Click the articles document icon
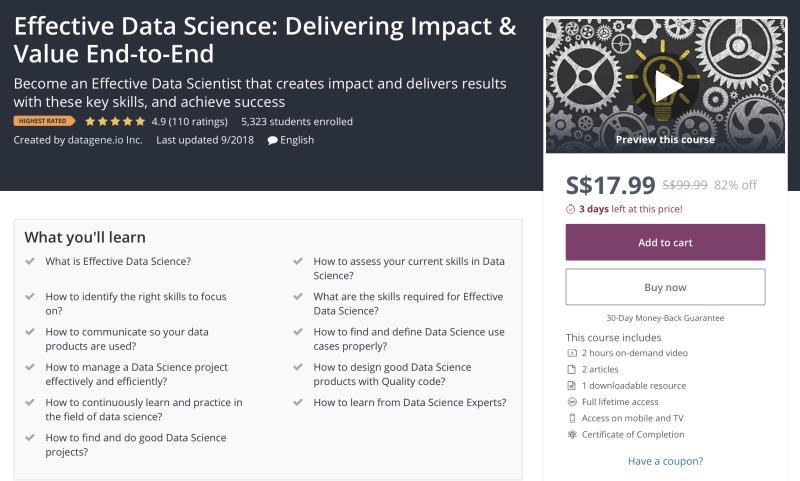Screen dimensions: 800x481 (x=572, y=369)
